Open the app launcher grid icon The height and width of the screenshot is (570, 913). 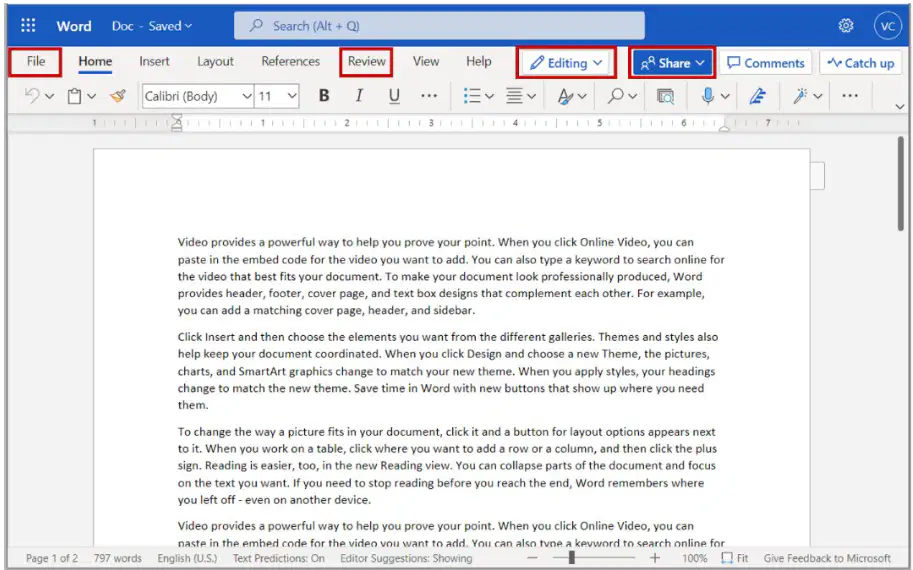point(28,26)
